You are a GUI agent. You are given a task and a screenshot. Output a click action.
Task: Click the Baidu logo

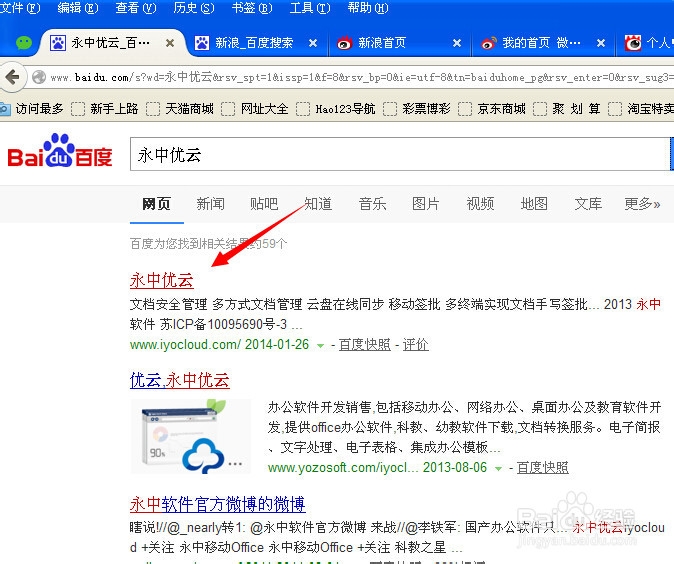click(60, 150)
